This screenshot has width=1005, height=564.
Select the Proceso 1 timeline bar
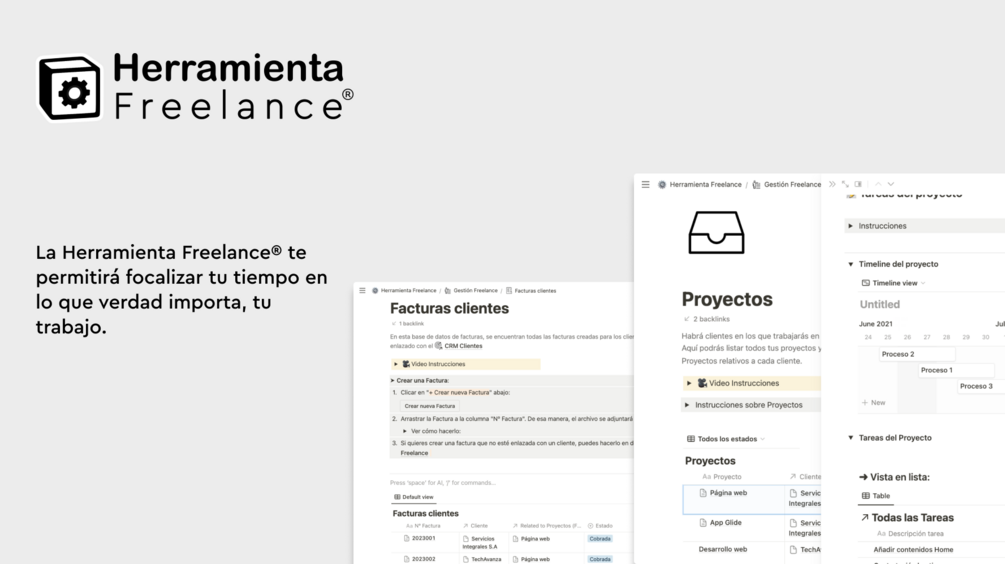(956, 370)
